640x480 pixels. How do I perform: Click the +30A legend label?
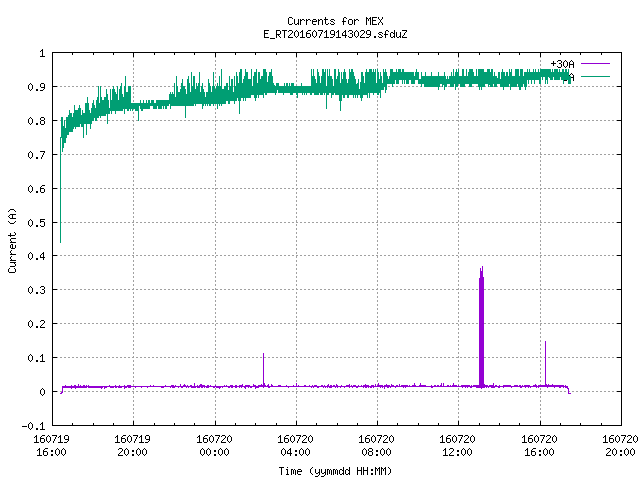pyautogui.click(x=562, y=64)
